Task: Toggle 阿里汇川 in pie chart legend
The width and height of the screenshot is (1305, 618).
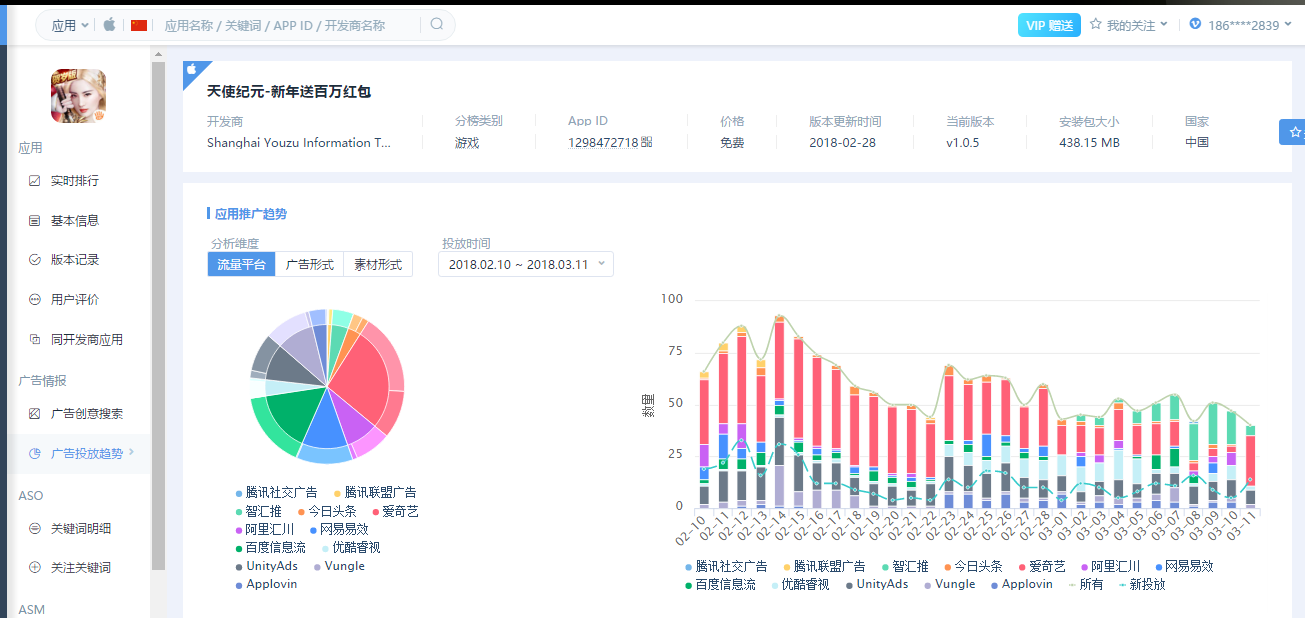Action: click(x=264, y=529)
